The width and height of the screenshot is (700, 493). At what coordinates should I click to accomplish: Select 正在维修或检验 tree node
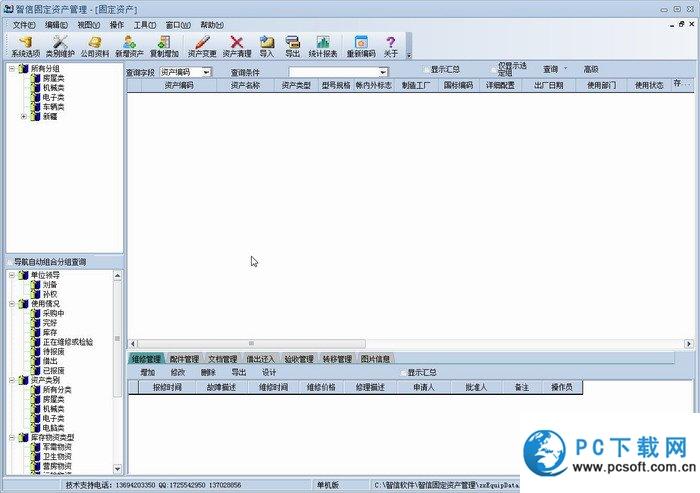[68, 342]
